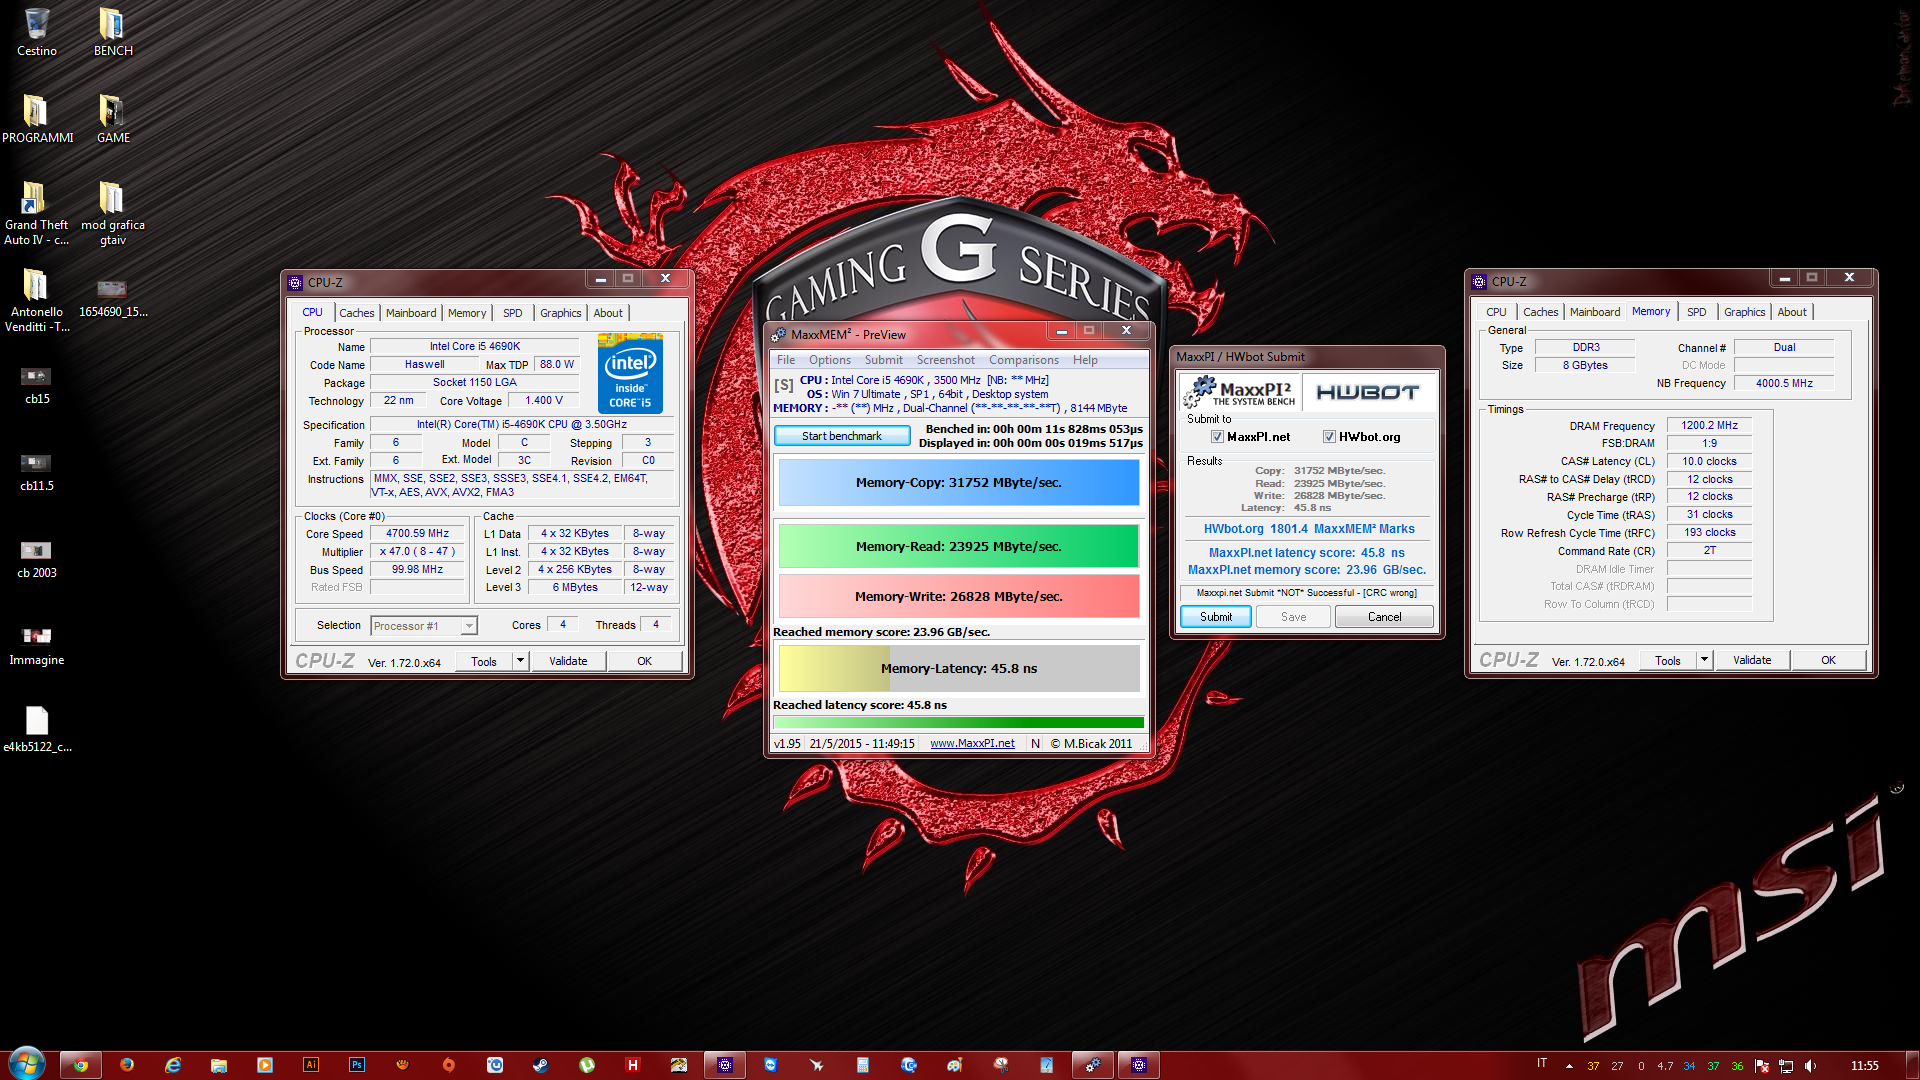
Task: Click the Intel inside Core i5 logo
Action: 630,375
